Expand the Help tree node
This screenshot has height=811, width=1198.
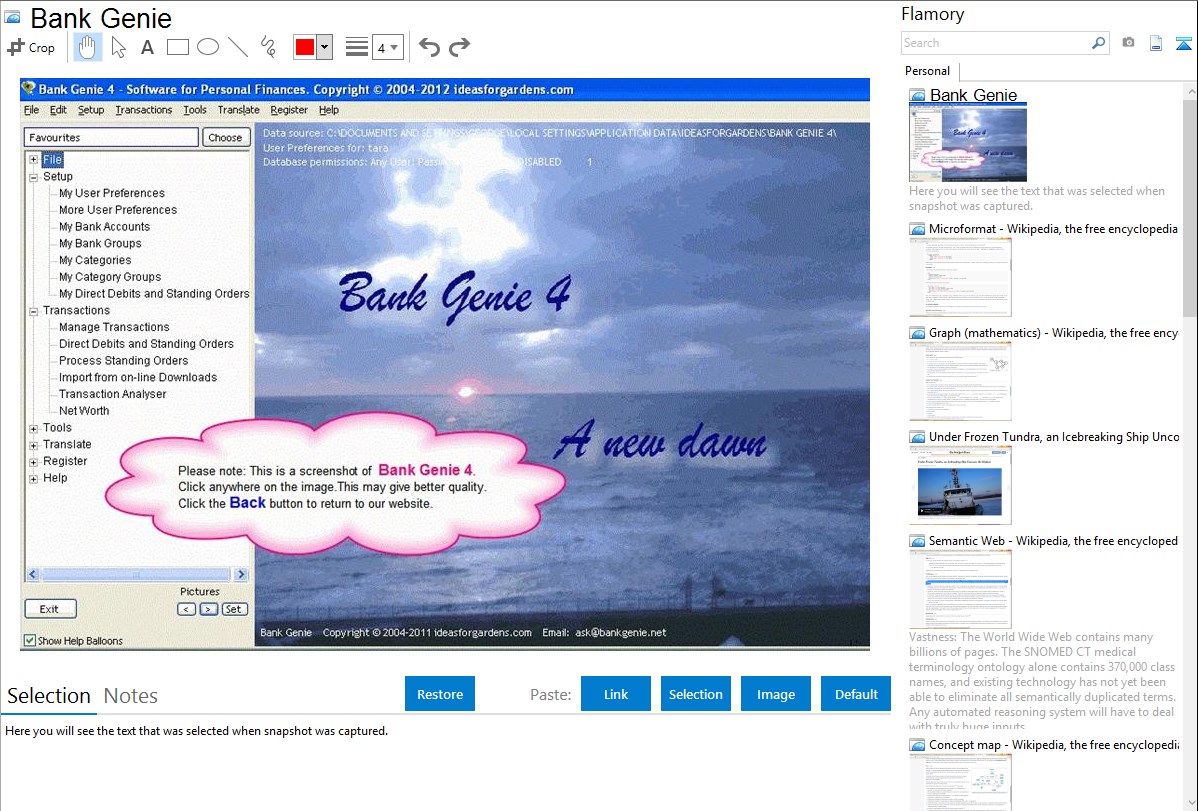(x=34, y=478)
